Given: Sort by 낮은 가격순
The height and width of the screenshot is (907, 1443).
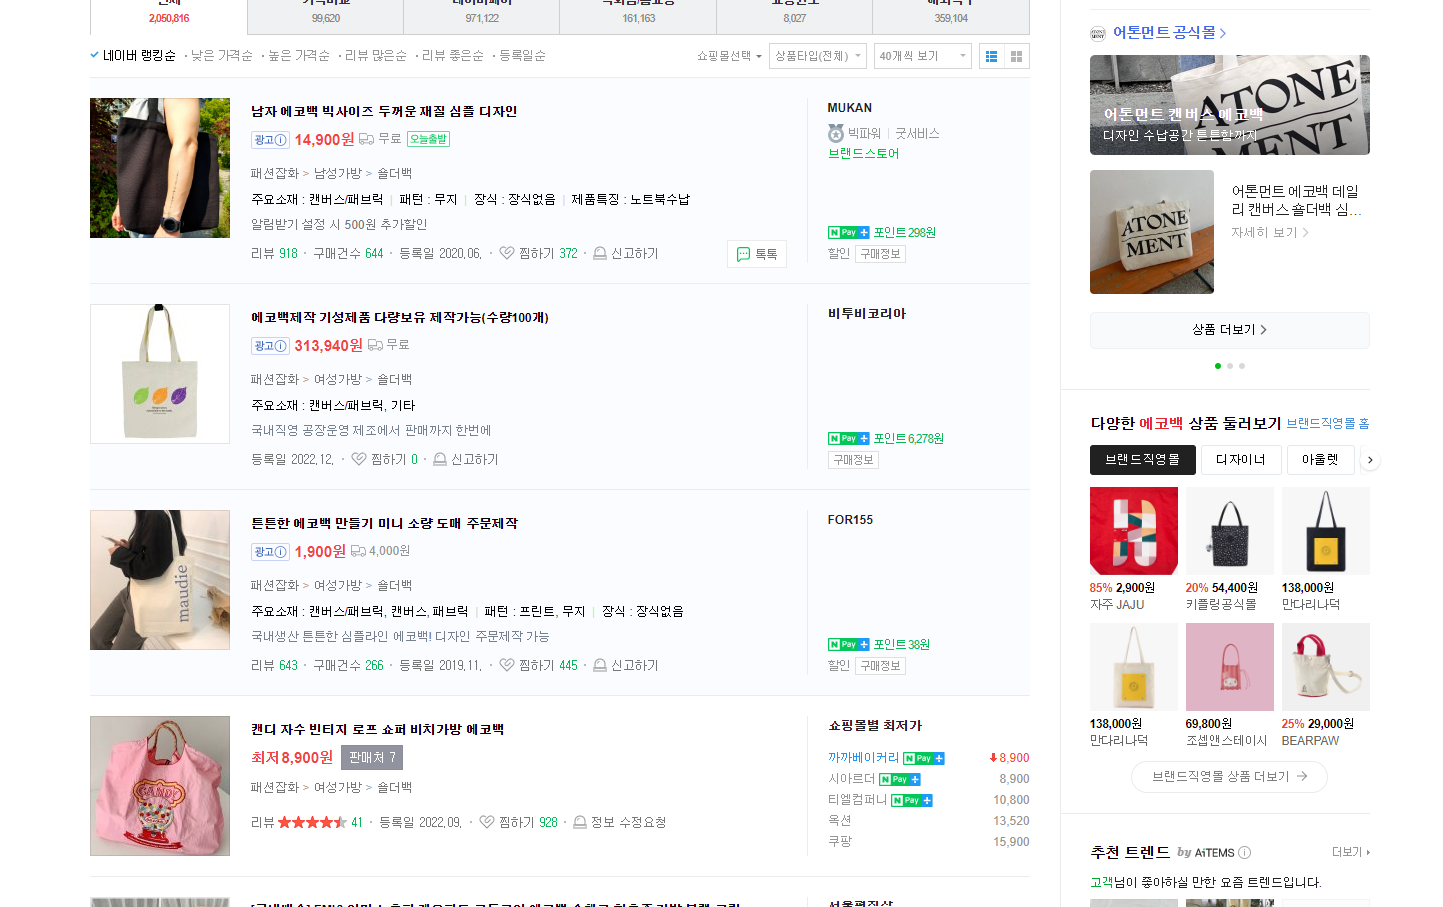Looking at the screenshot, I should (x=222, y=56).
